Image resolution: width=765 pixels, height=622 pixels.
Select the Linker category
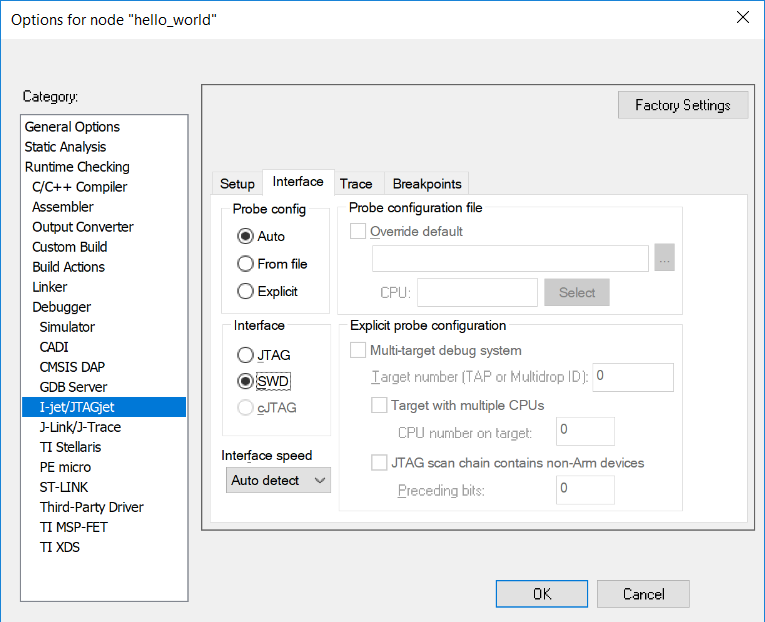pyautogui.click(x=50, y=287)
